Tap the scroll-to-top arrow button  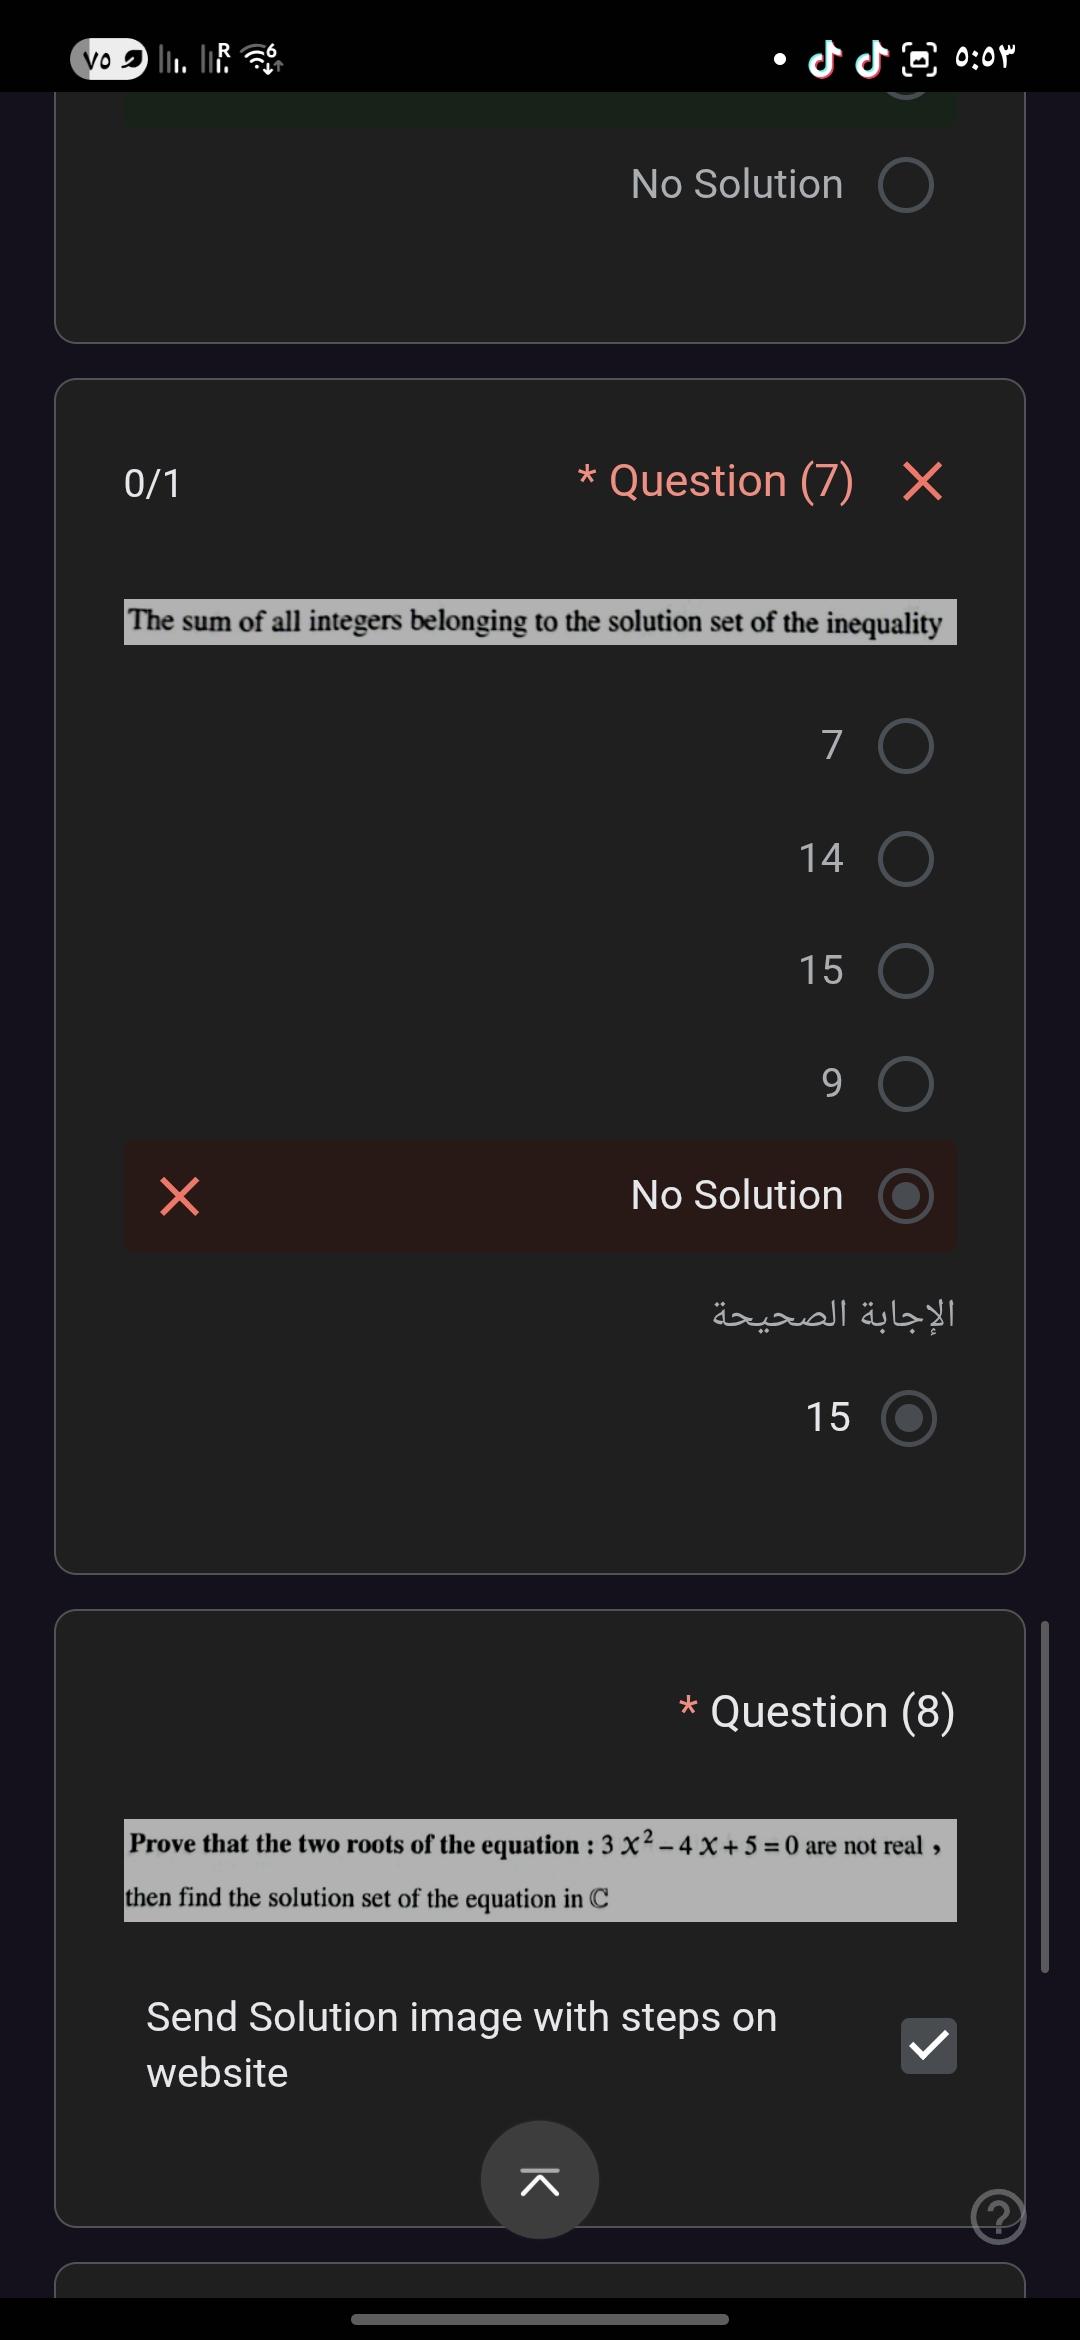coord(540,2181)
